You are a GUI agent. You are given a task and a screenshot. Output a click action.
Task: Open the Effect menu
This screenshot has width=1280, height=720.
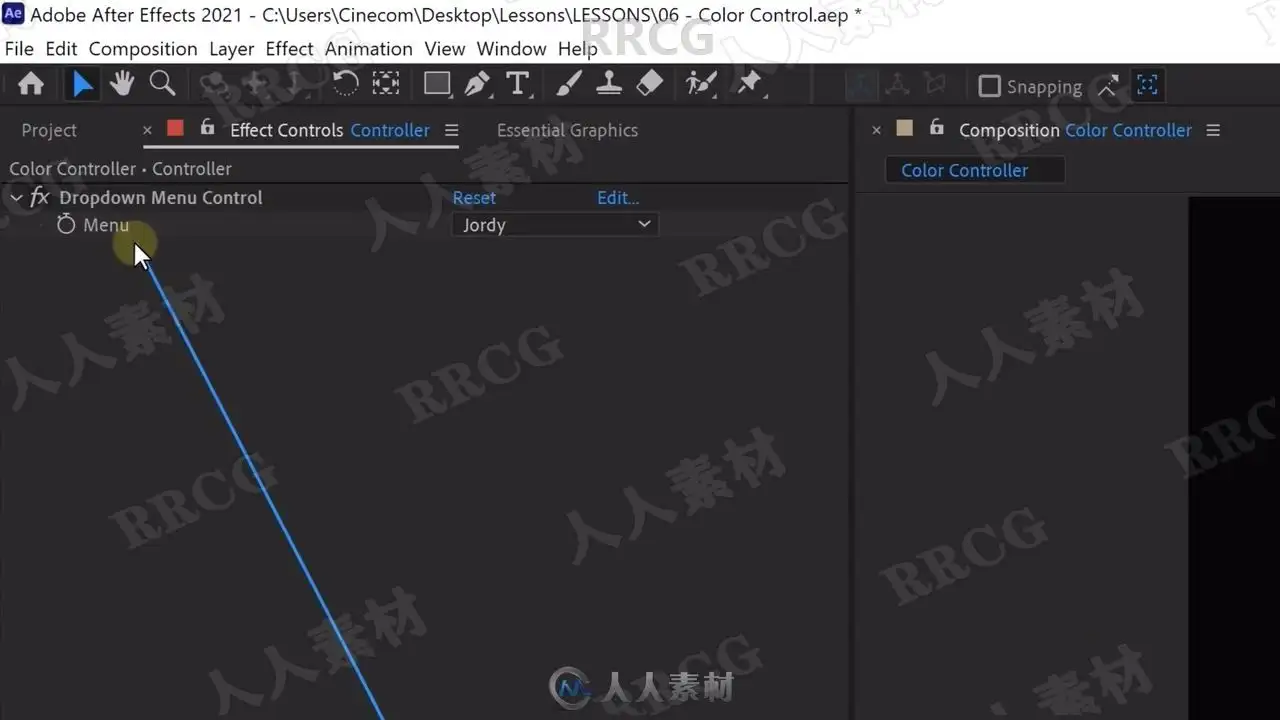(290, 49)
